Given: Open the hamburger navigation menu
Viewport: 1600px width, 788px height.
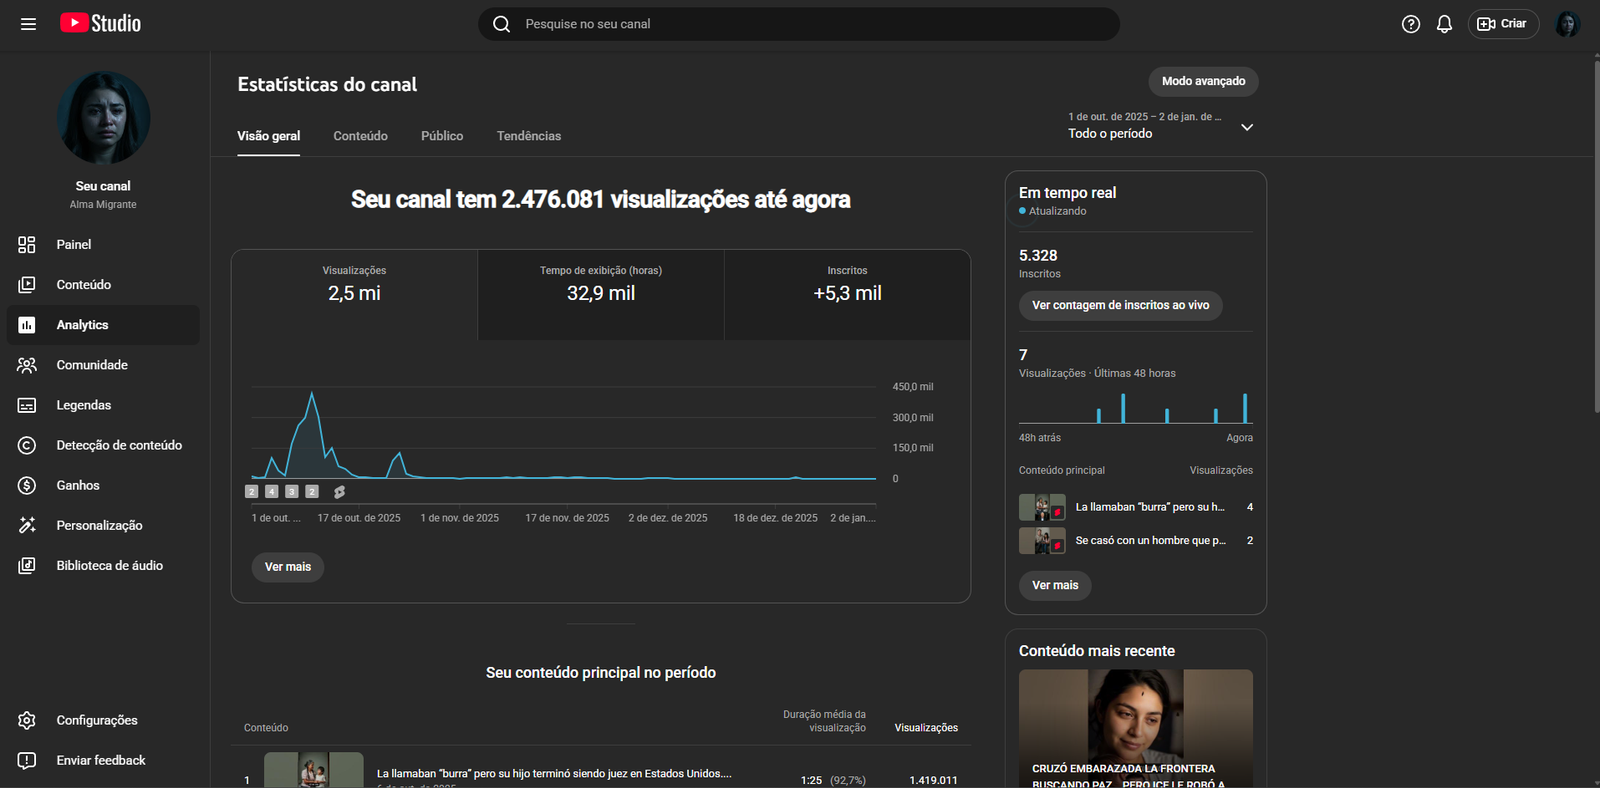Looking at the screenshot, I should click(28, 24).
